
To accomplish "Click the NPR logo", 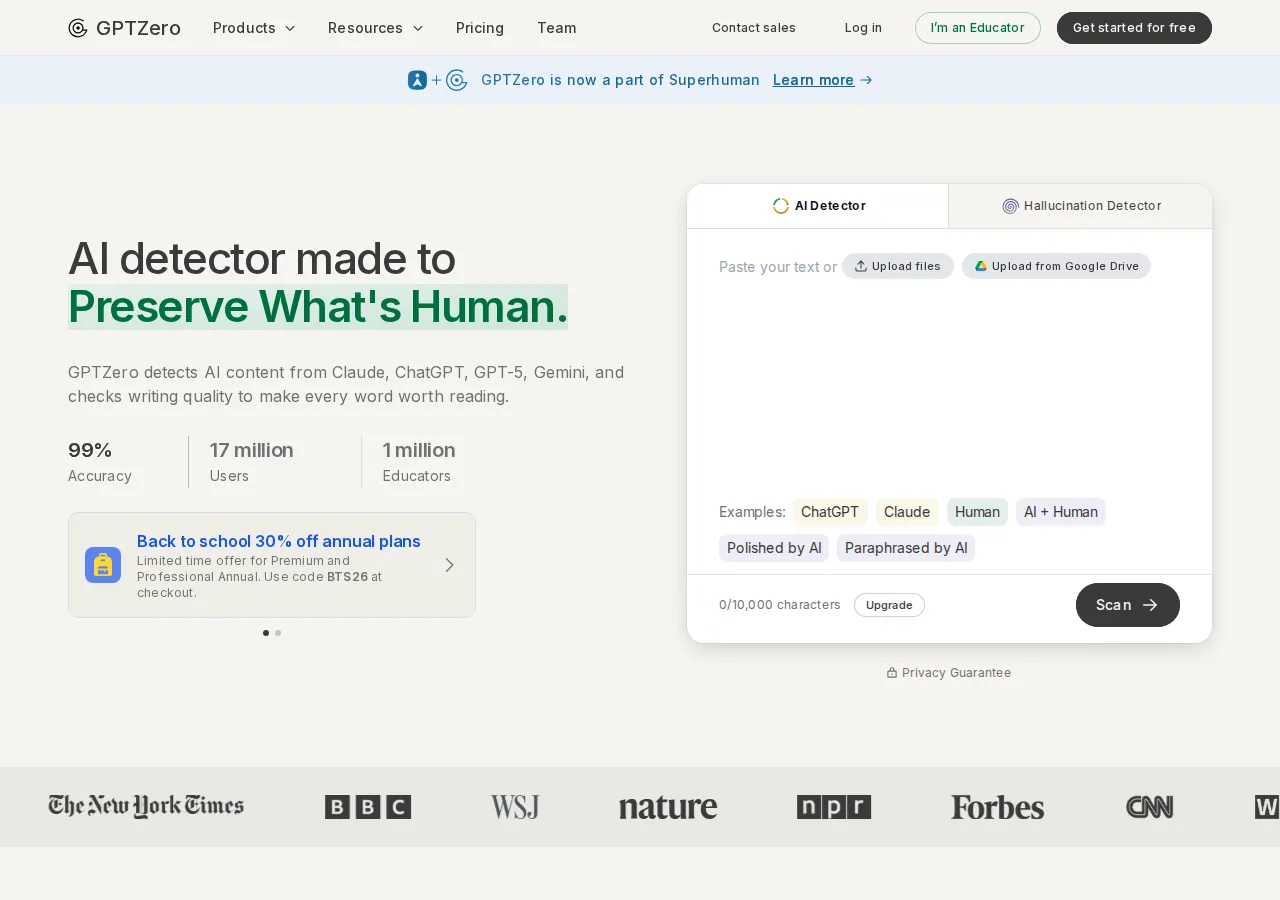I will tap(834, 807).
